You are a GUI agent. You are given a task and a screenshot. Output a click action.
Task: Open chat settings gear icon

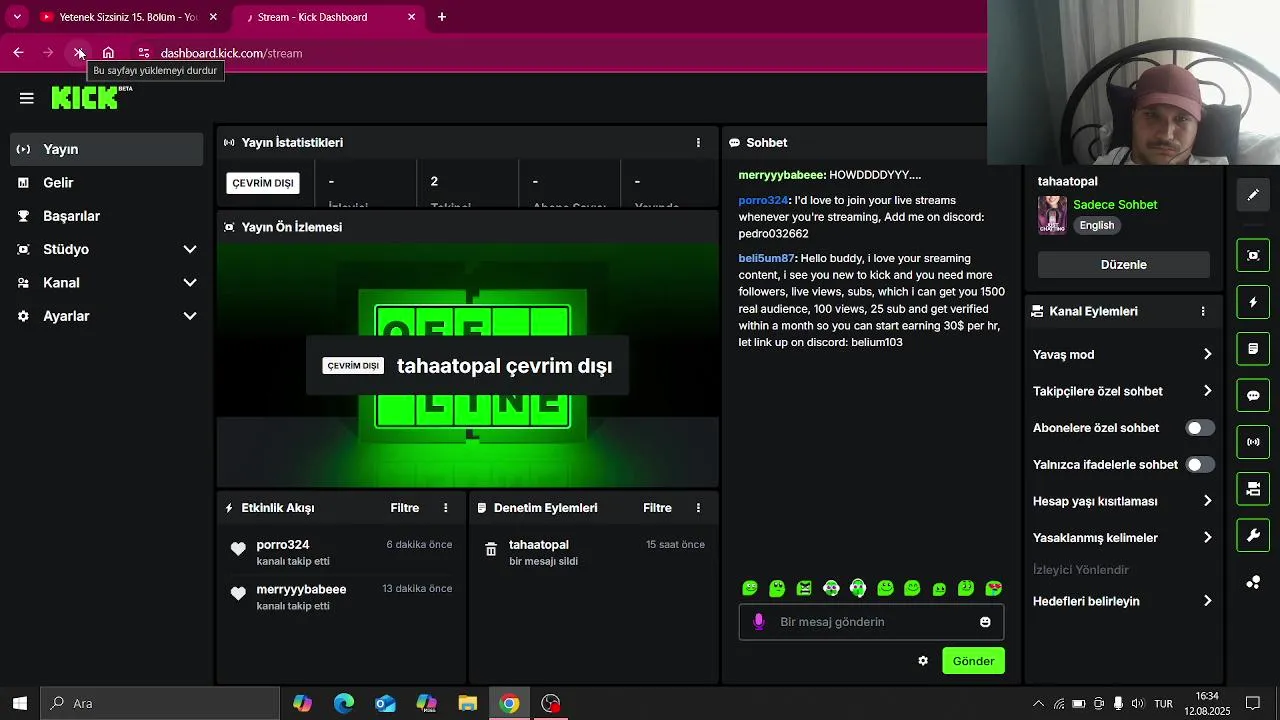[923, 661]
